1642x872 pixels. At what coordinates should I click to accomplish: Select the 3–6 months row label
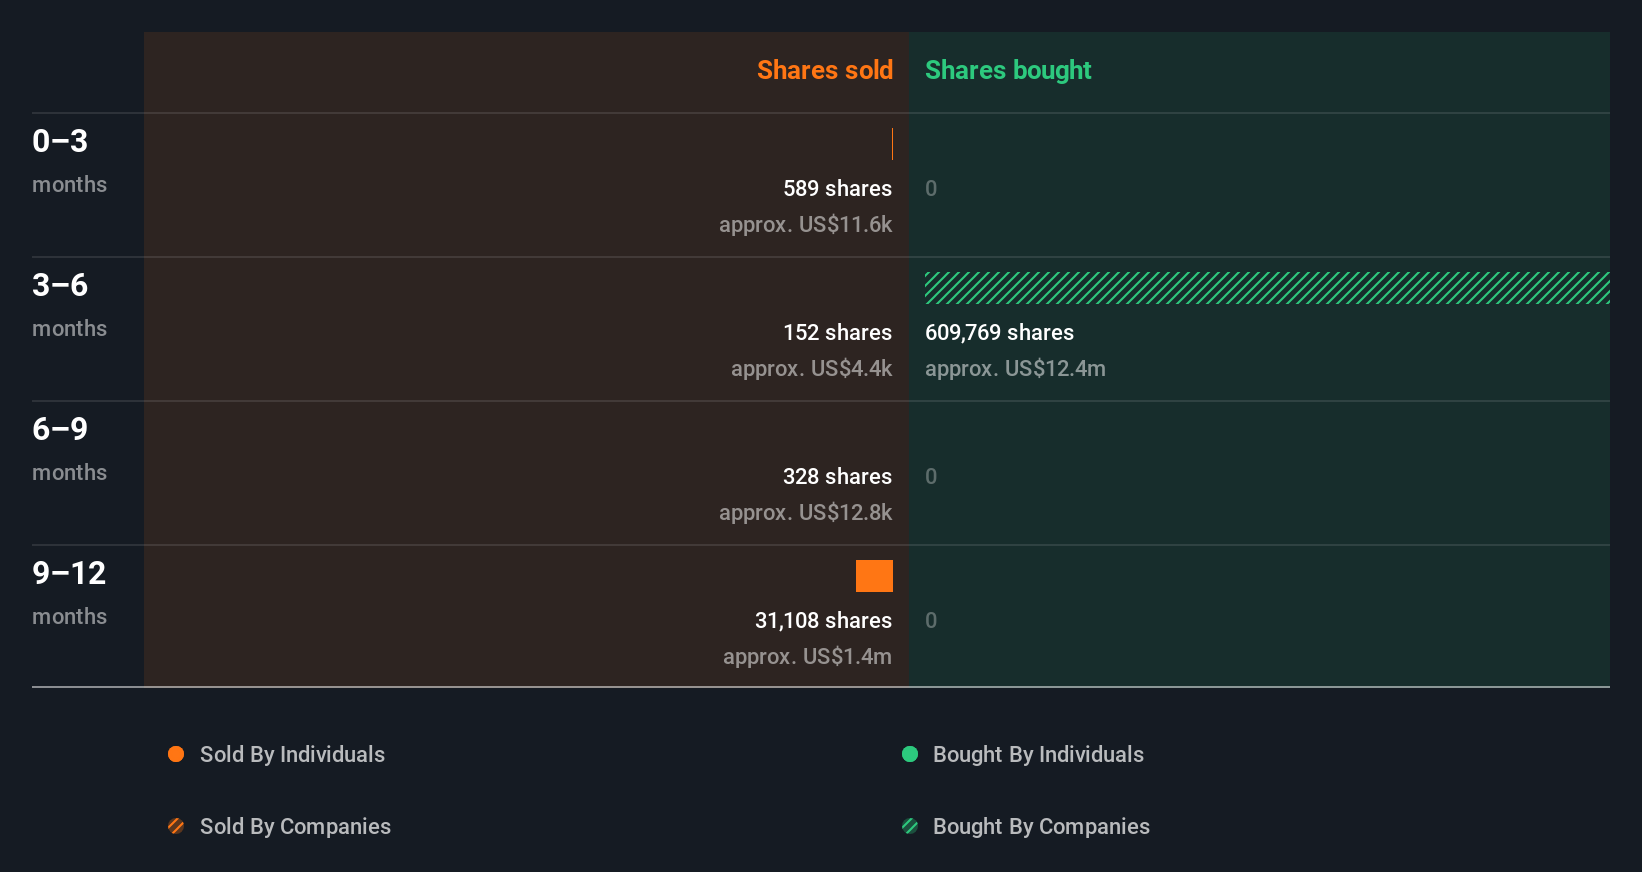[x=68, y=304]
